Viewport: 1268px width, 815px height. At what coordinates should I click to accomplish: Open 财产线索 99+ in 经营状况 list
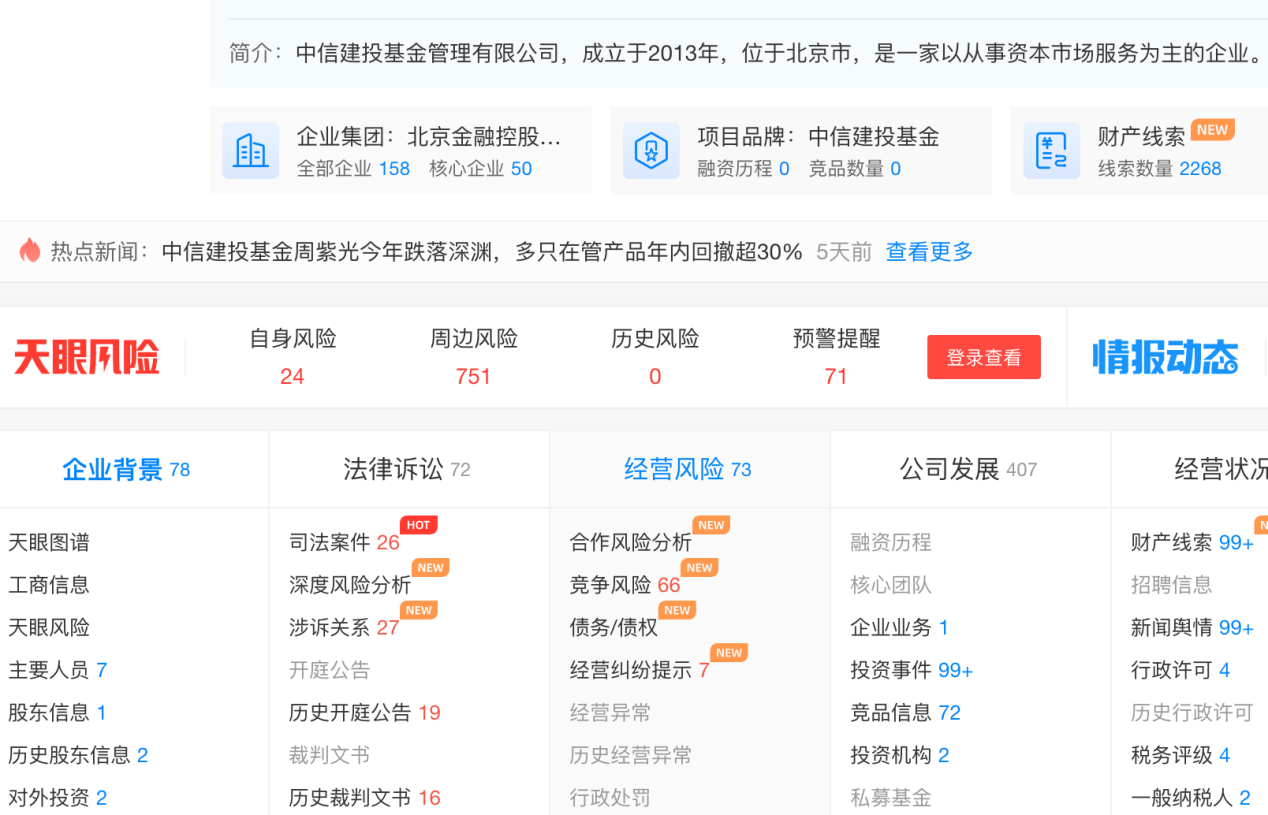tap(1192, 543)
